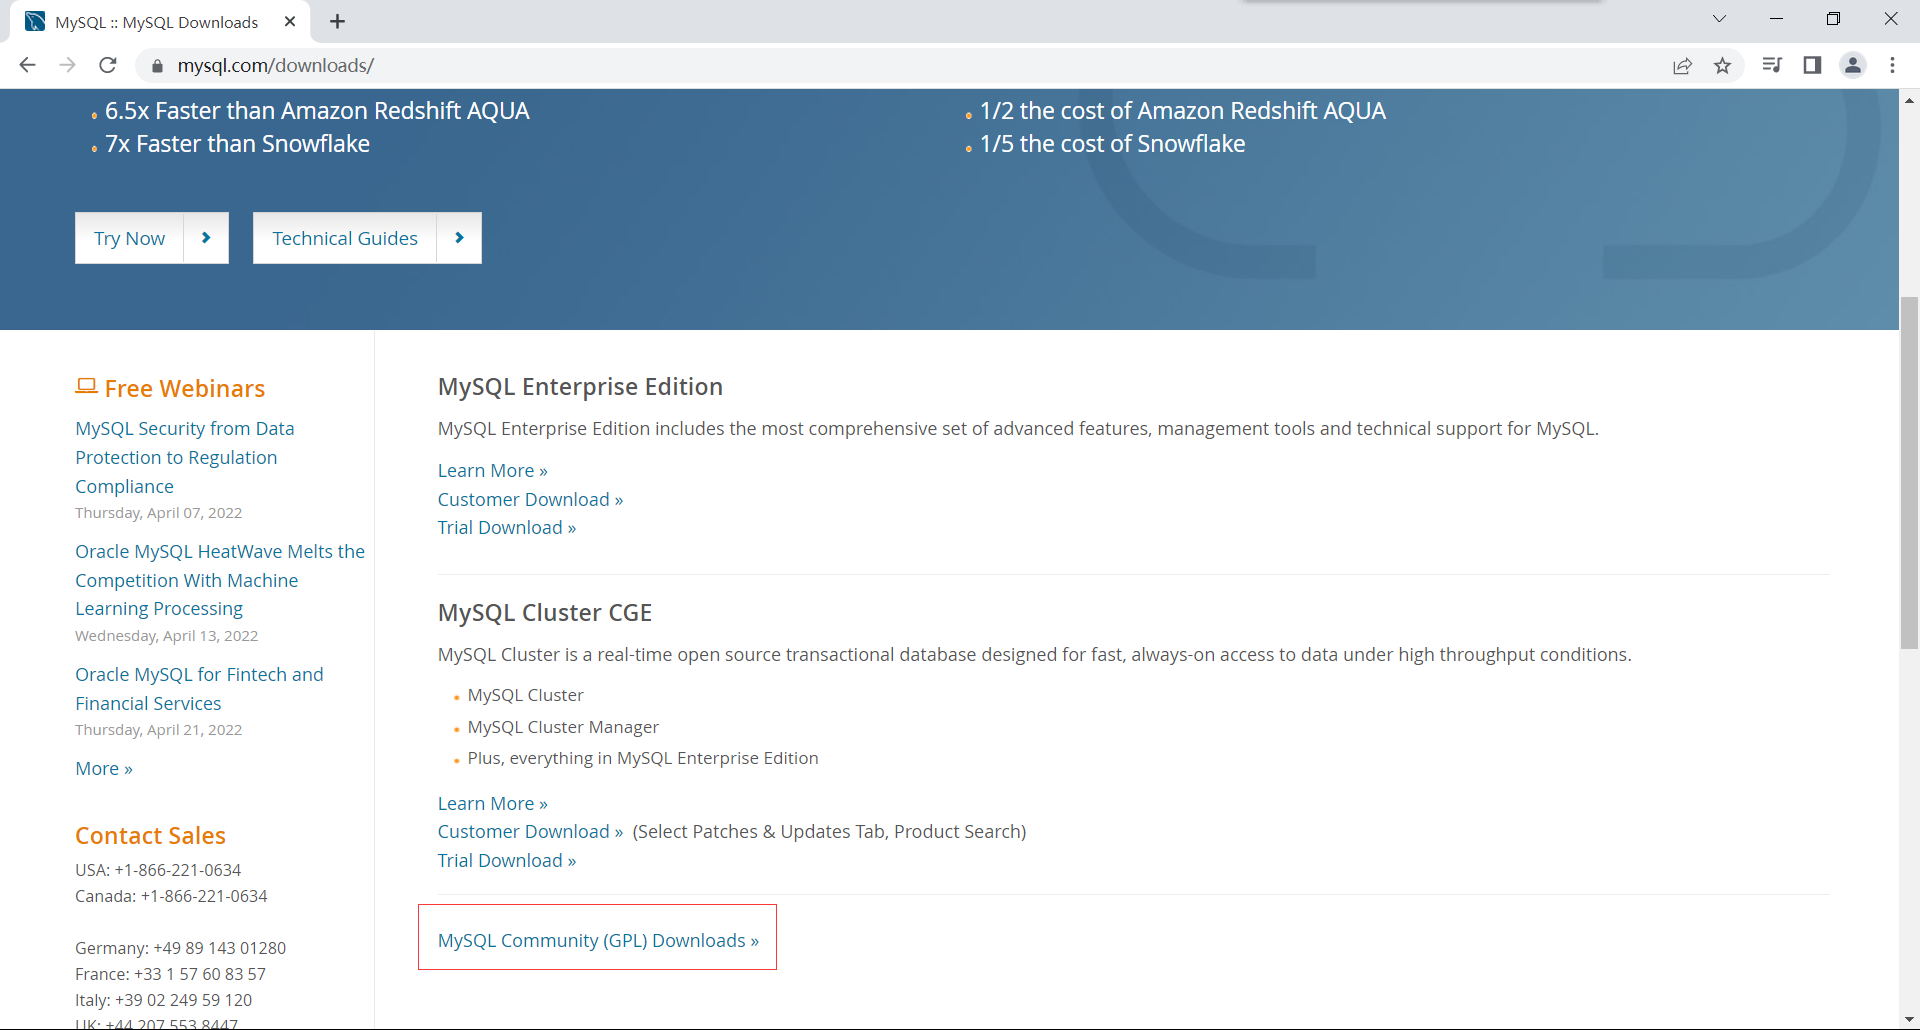The width and height of the screenshot is (1920, 1030).
Task: Open MySQL Community (GPL) Downloads link
Action: [597, 940]
